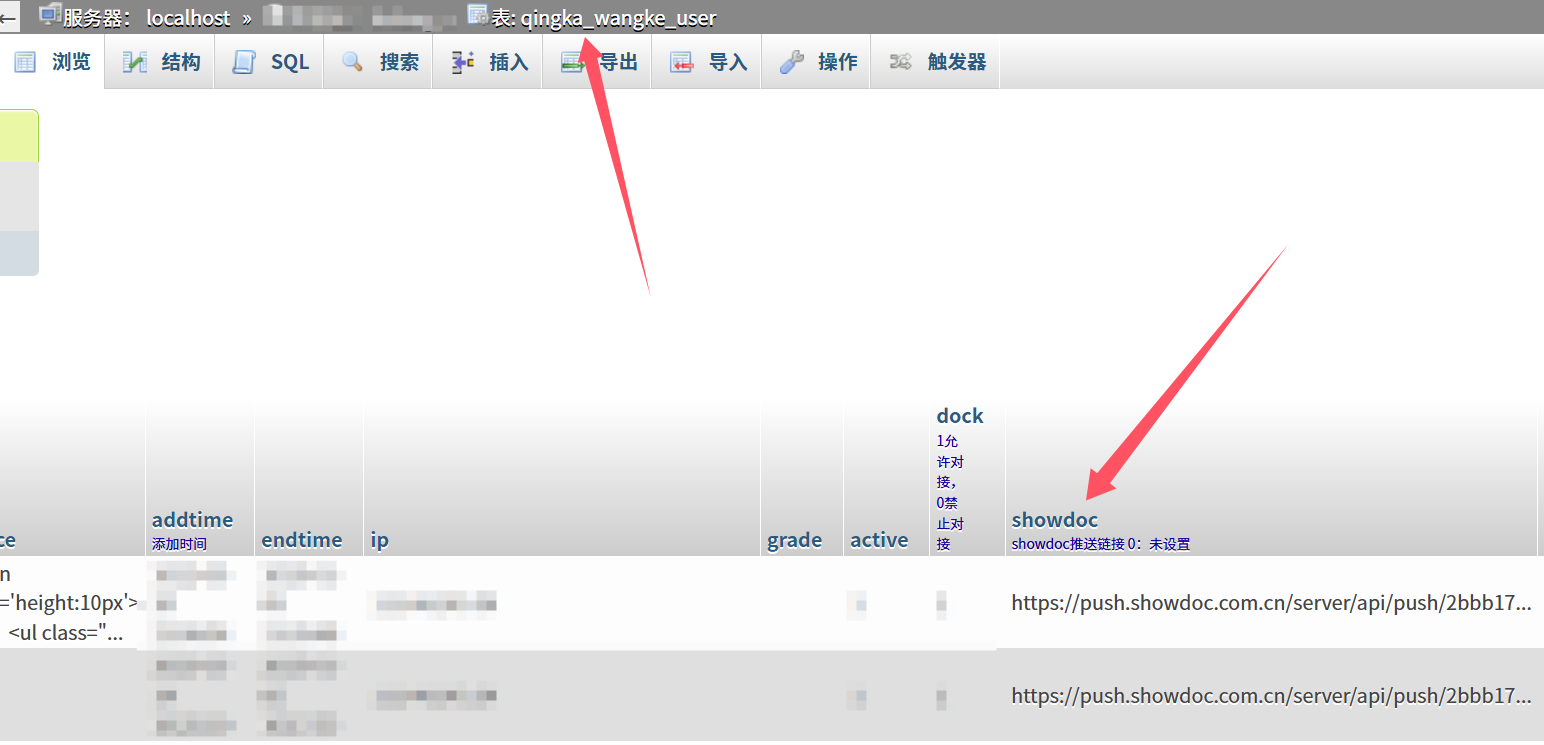
Task: Click the wrench icon for 操作
Action: [792, 62]
